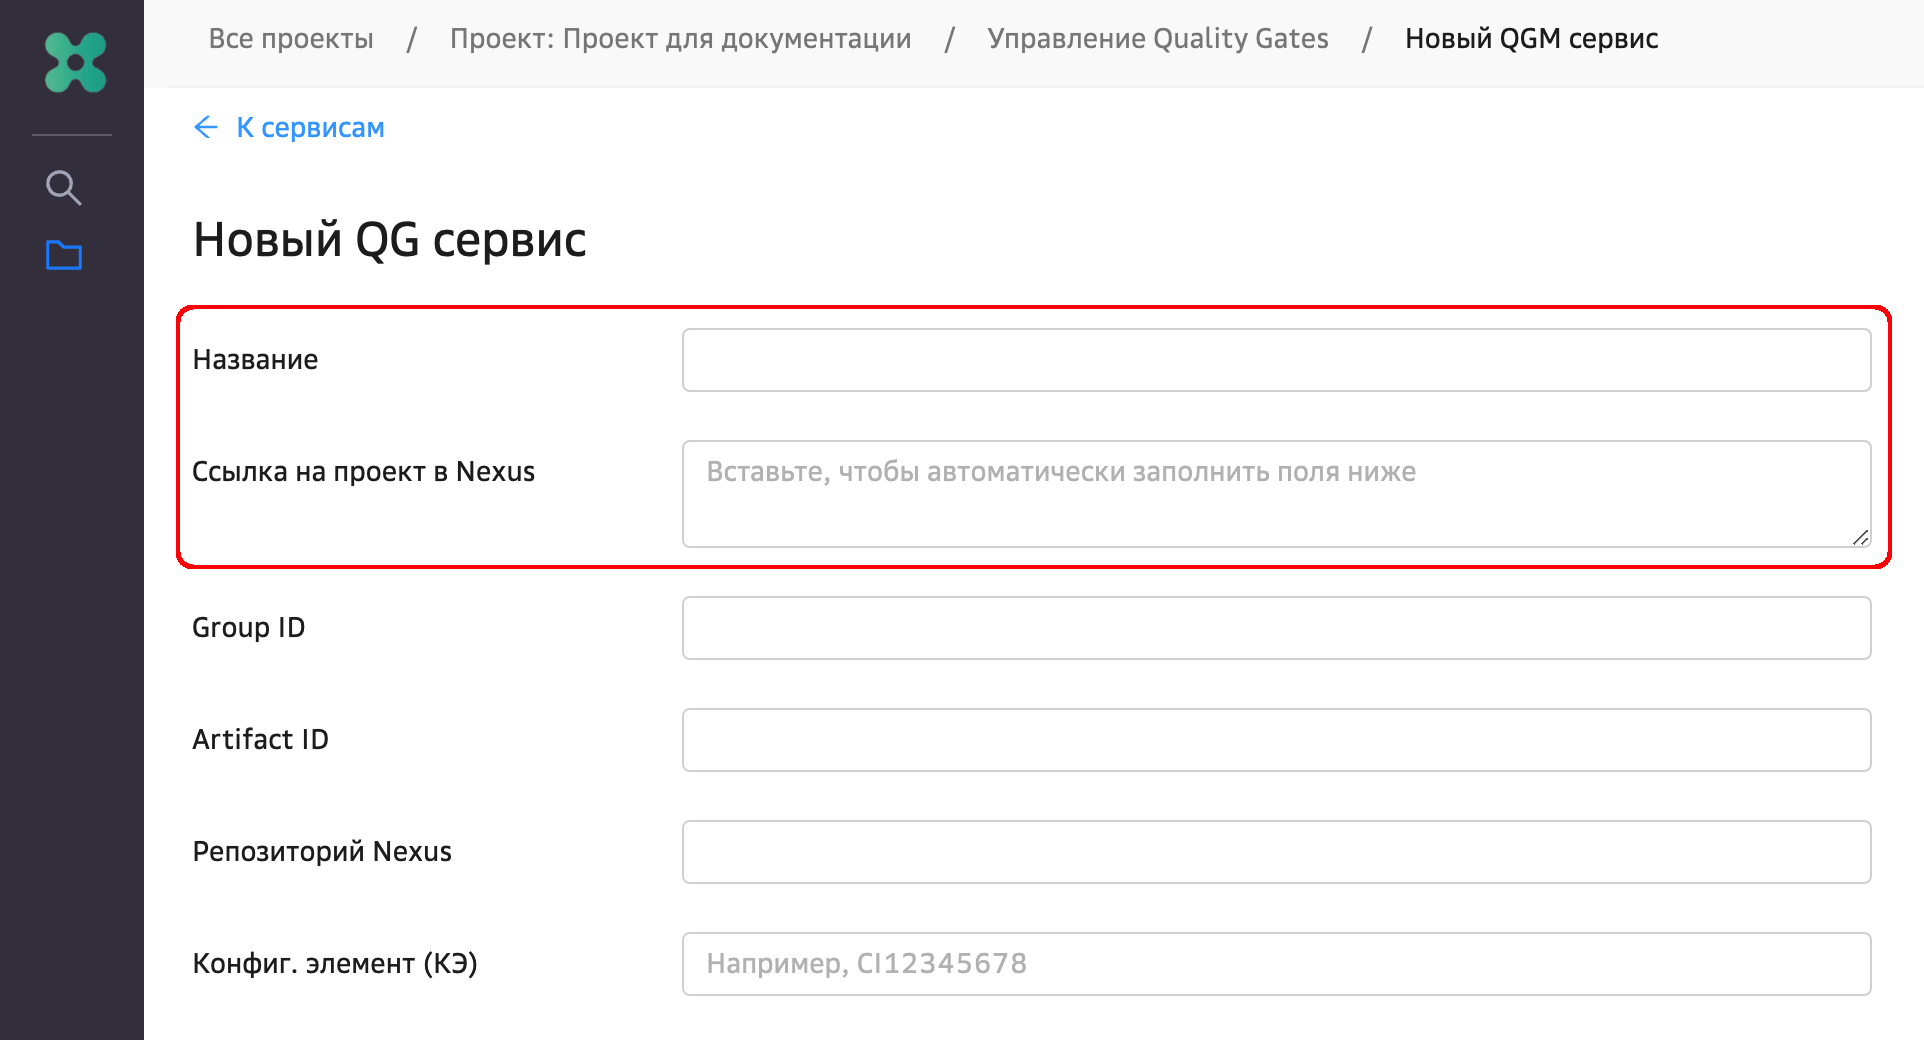Go to Все проекты breadcrumb
1924x1040 pixels.
click(x=291, y=39)
